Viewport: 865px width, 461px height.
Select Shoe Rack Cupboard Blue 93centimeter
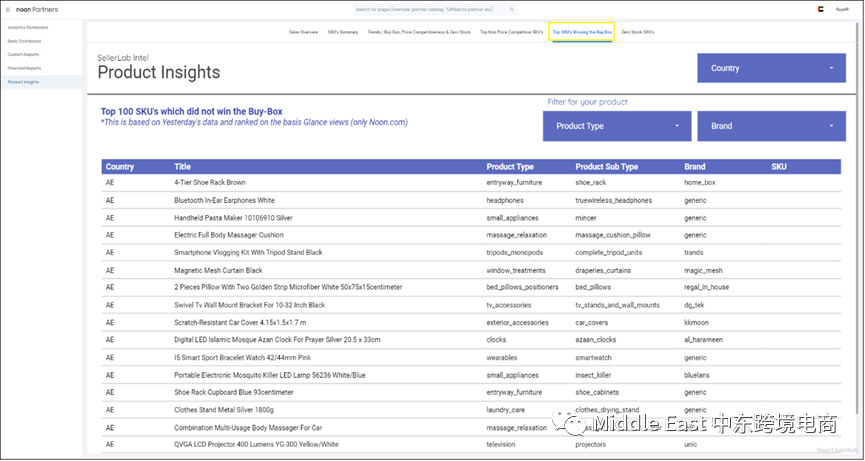234,393
